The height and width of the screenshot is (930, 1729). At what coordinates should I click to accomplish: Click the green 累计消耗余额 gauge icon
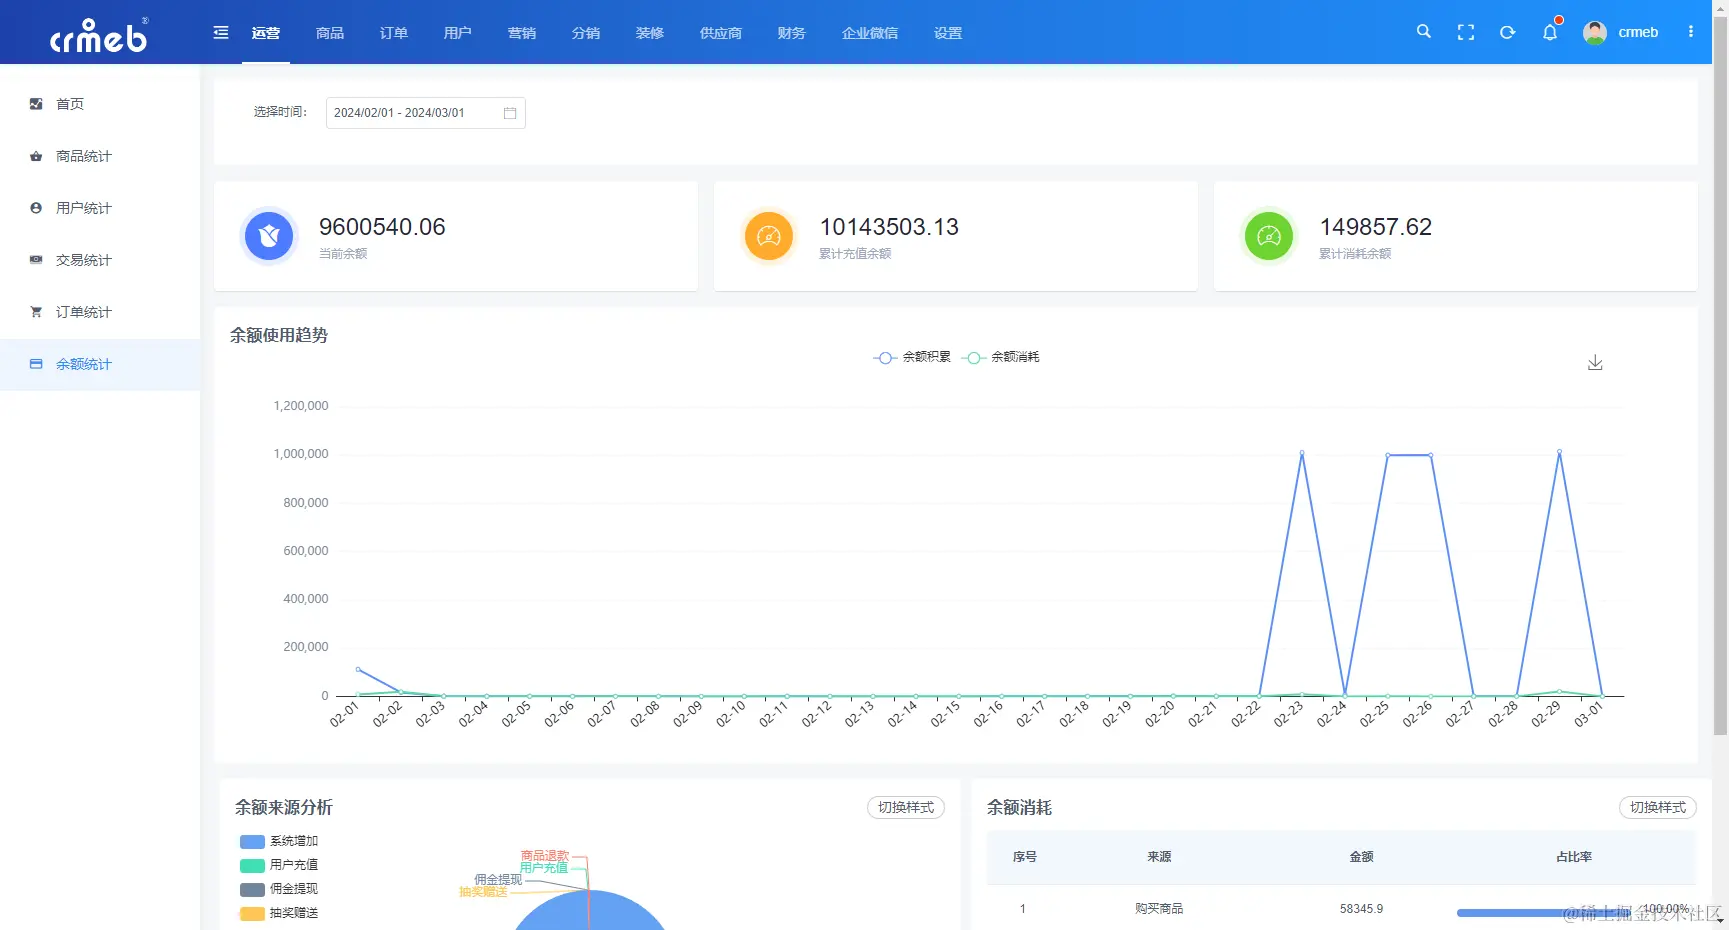pos(1269,236)
